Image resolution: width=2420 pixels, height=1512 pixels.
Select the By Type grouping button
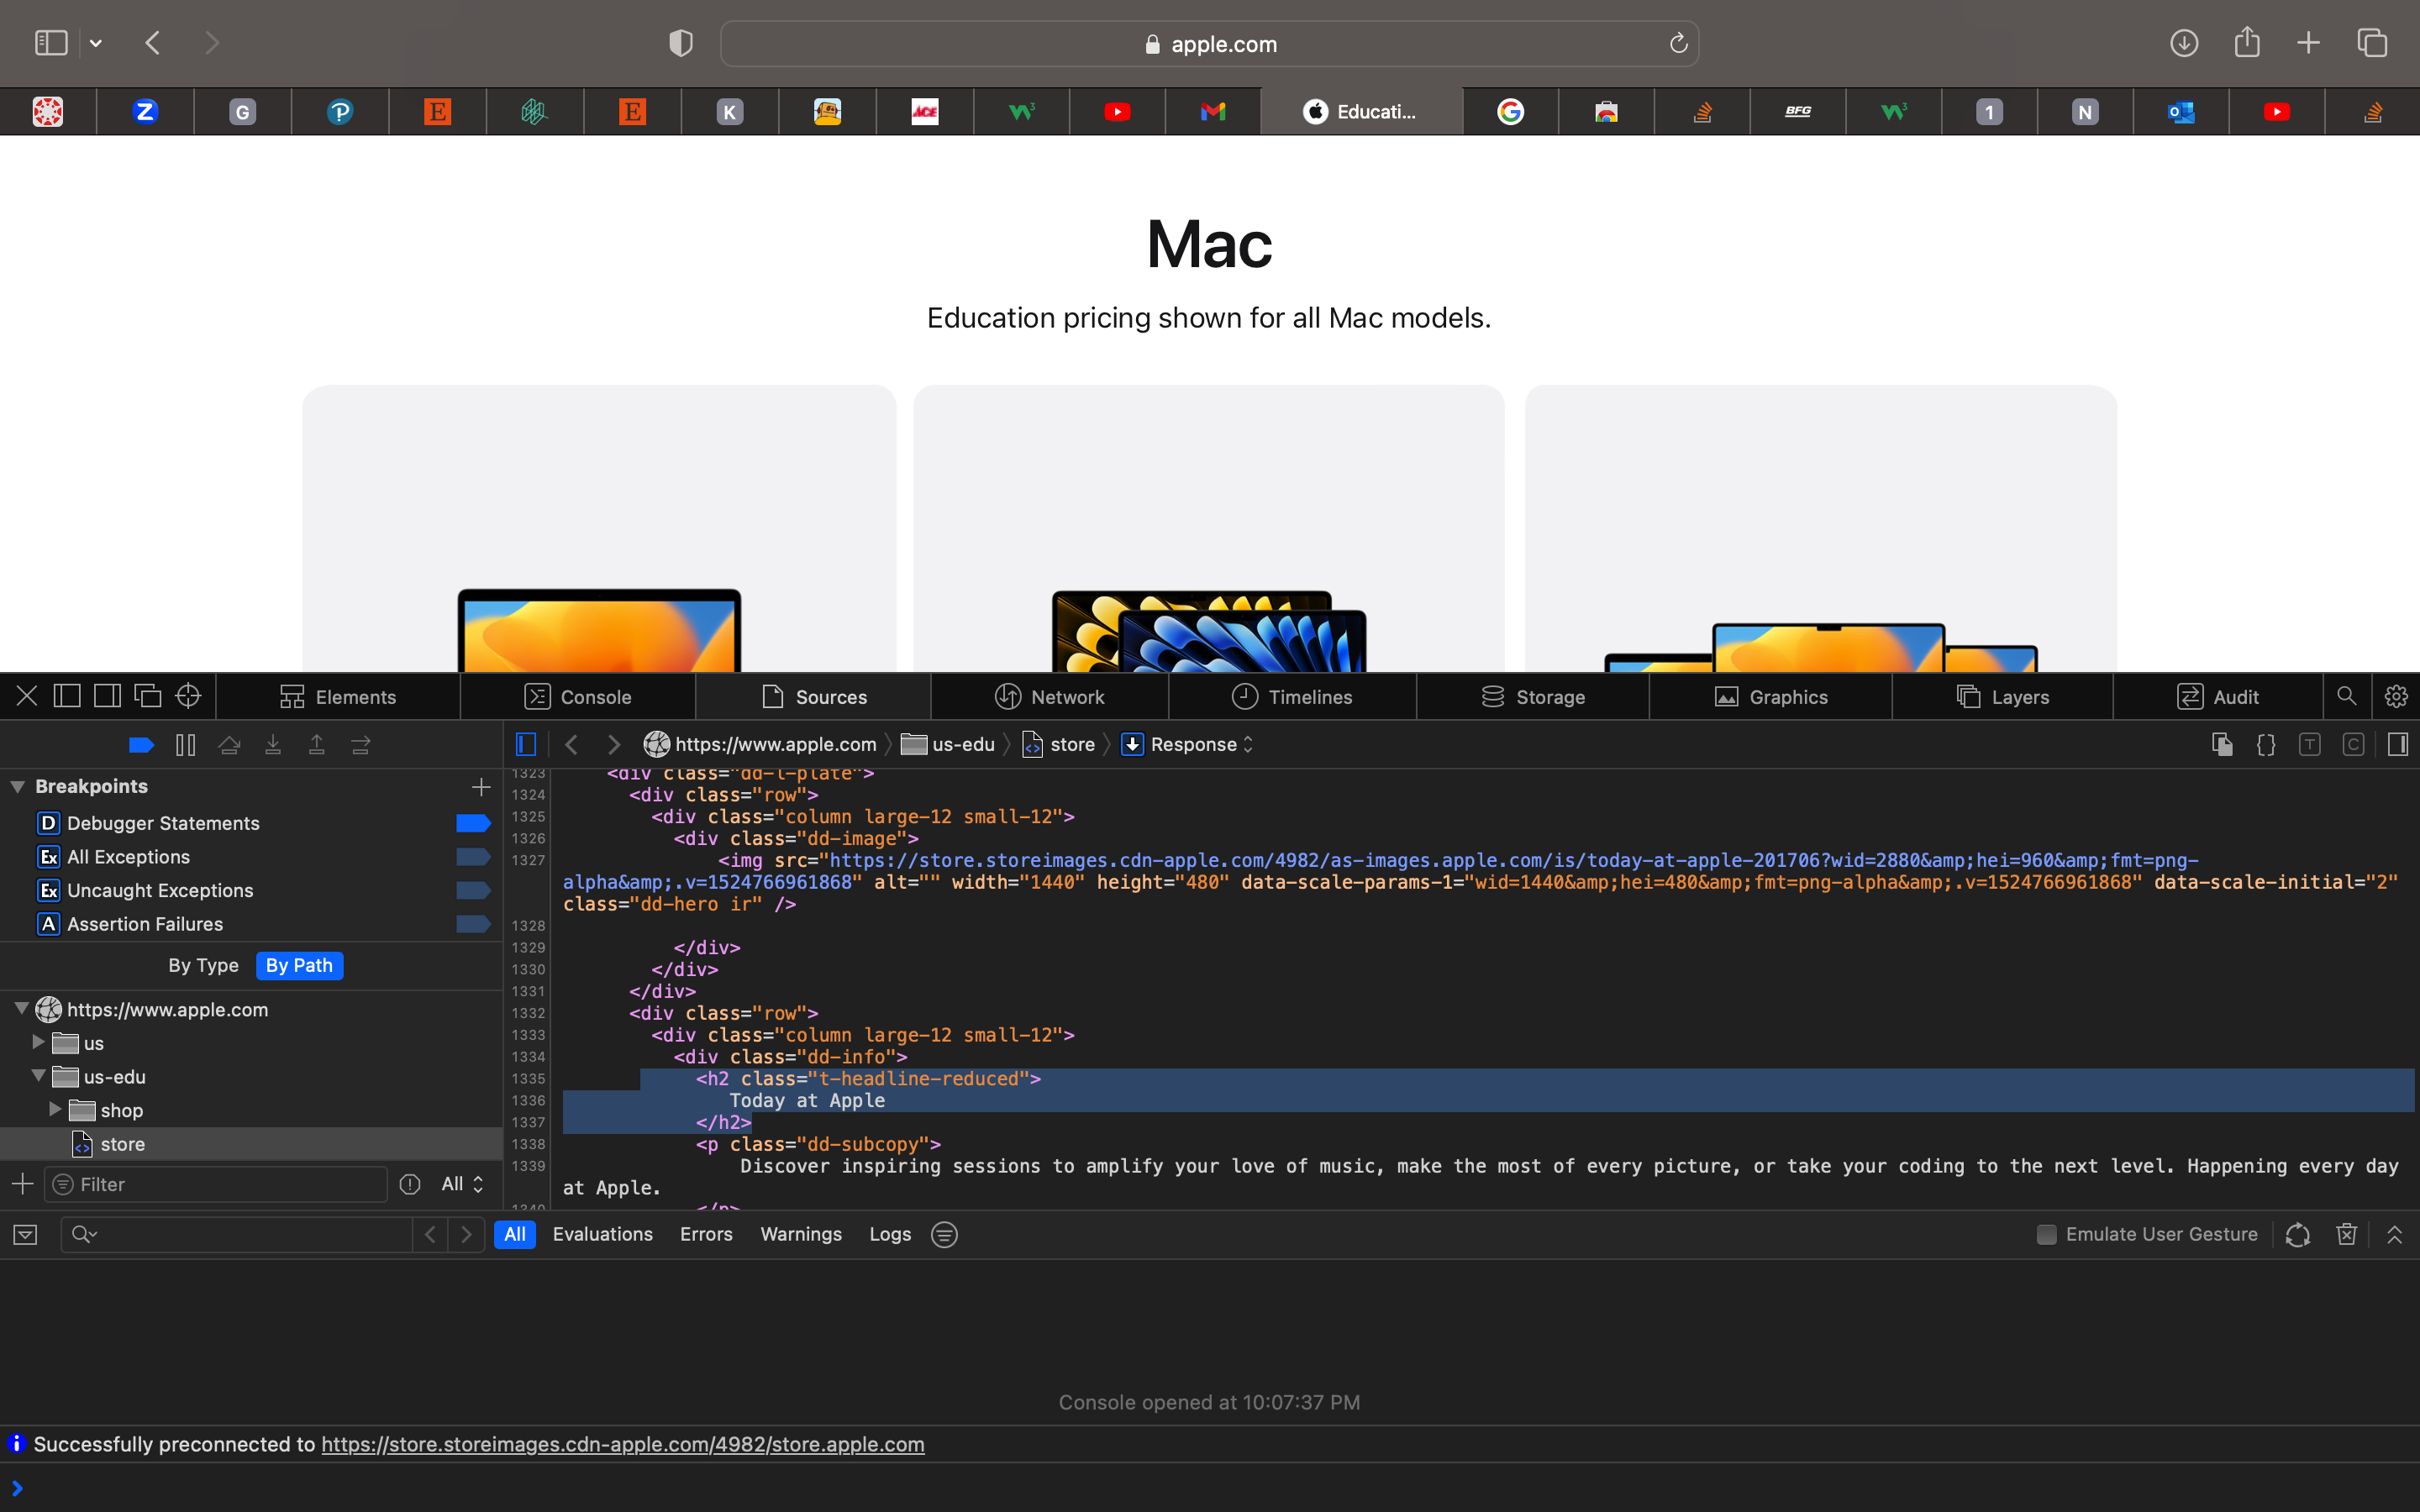coord(203,965)
